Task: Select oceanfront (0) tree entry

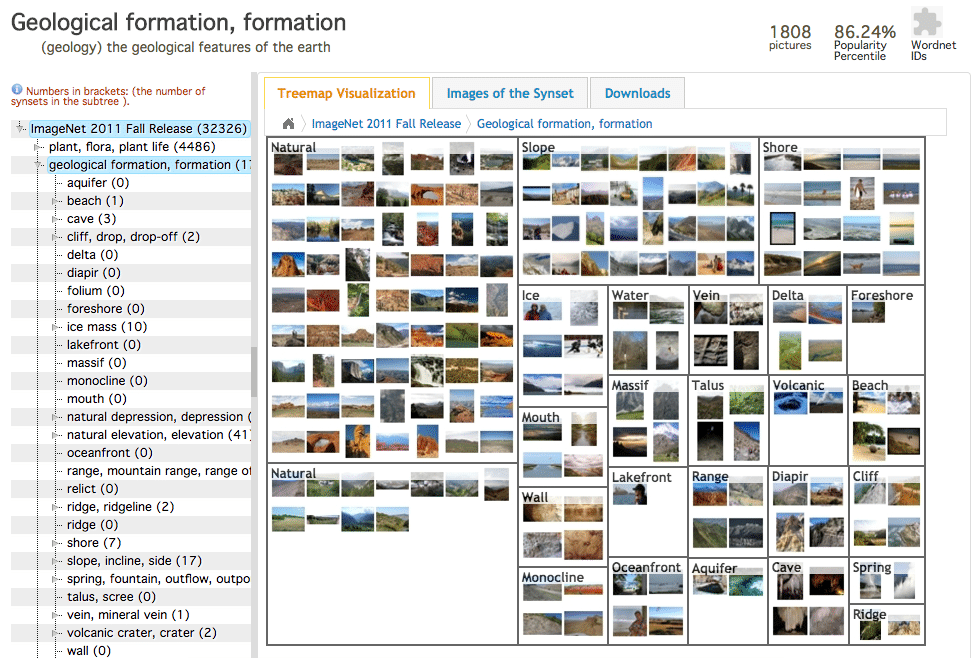Action: [x=109, y=453]
